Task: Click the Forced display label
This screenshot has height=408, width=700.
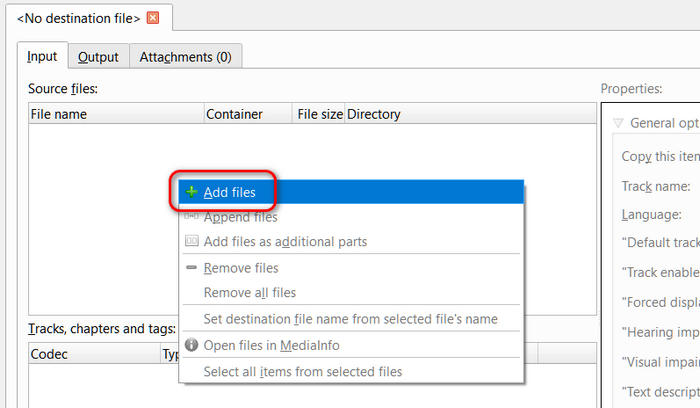Action: pyautogui.click(x=661, y=302)
